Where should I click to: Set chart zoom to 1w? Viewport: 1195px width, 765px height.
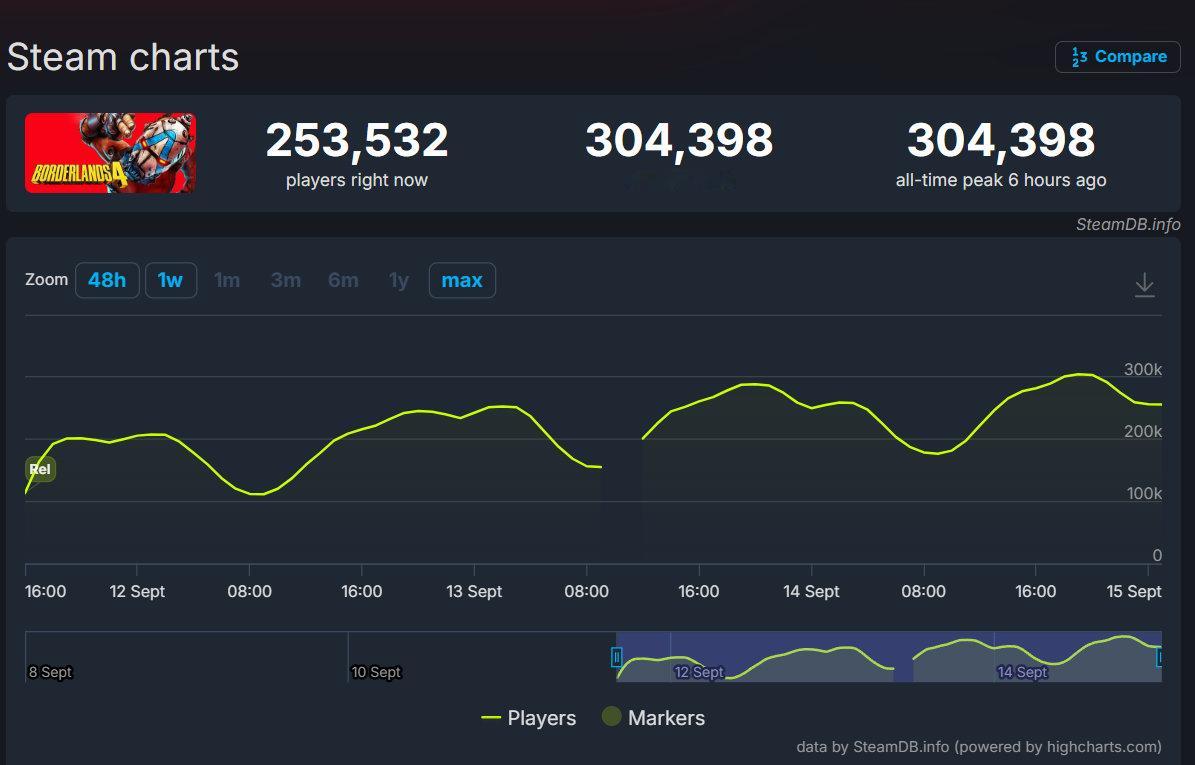171,280
